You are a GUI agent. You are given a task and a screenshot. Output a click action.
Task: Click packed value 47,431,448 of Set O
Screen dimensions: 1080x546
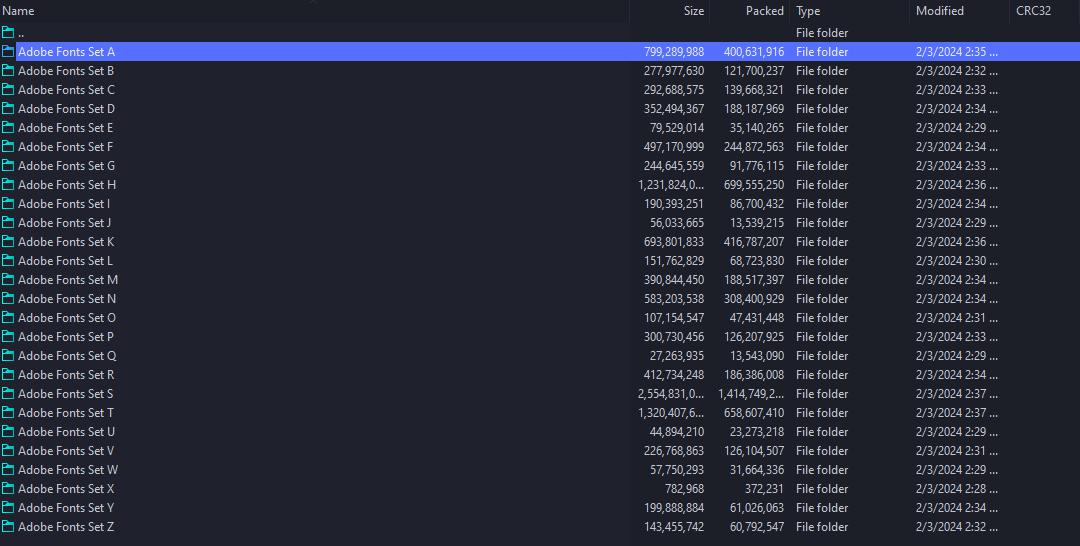[757, 317]
